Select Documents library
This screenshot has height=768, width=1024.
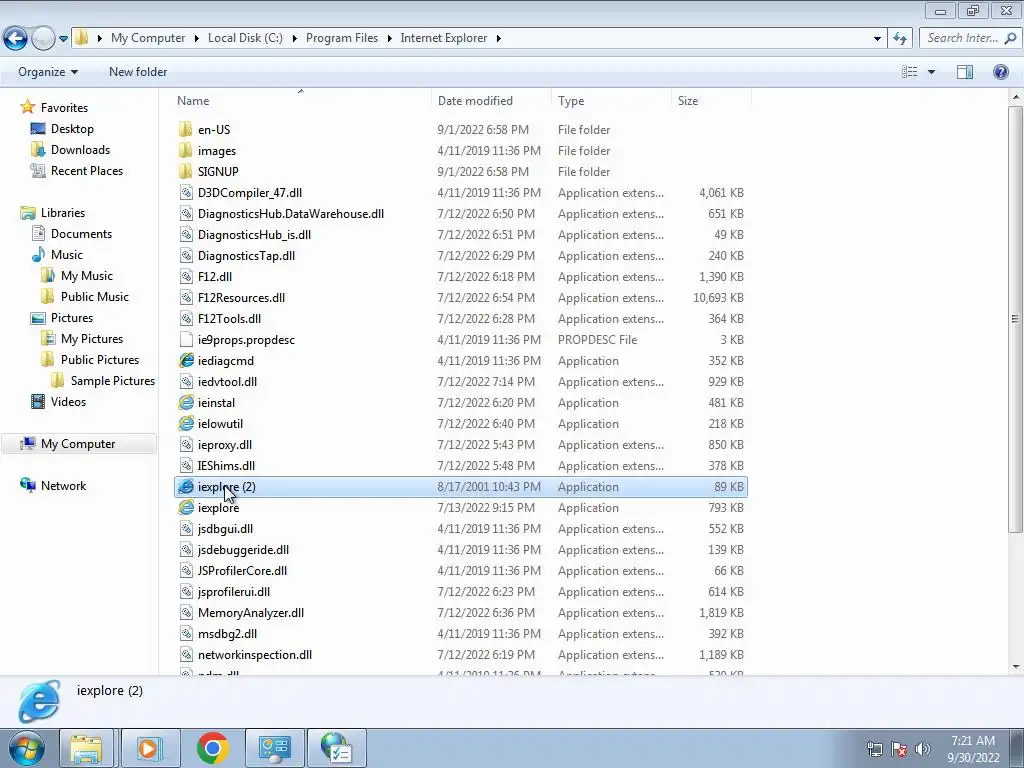point(81,234)
